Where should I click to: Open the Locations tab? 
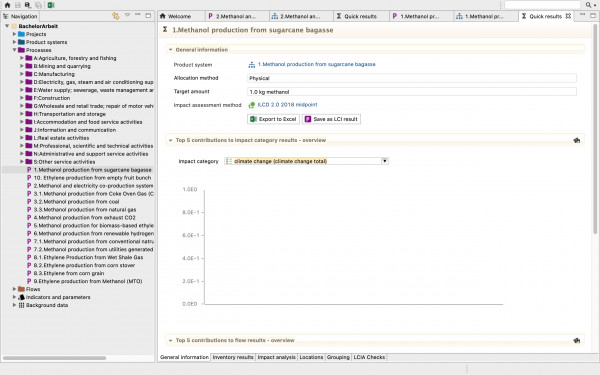(x=311, y=357)
